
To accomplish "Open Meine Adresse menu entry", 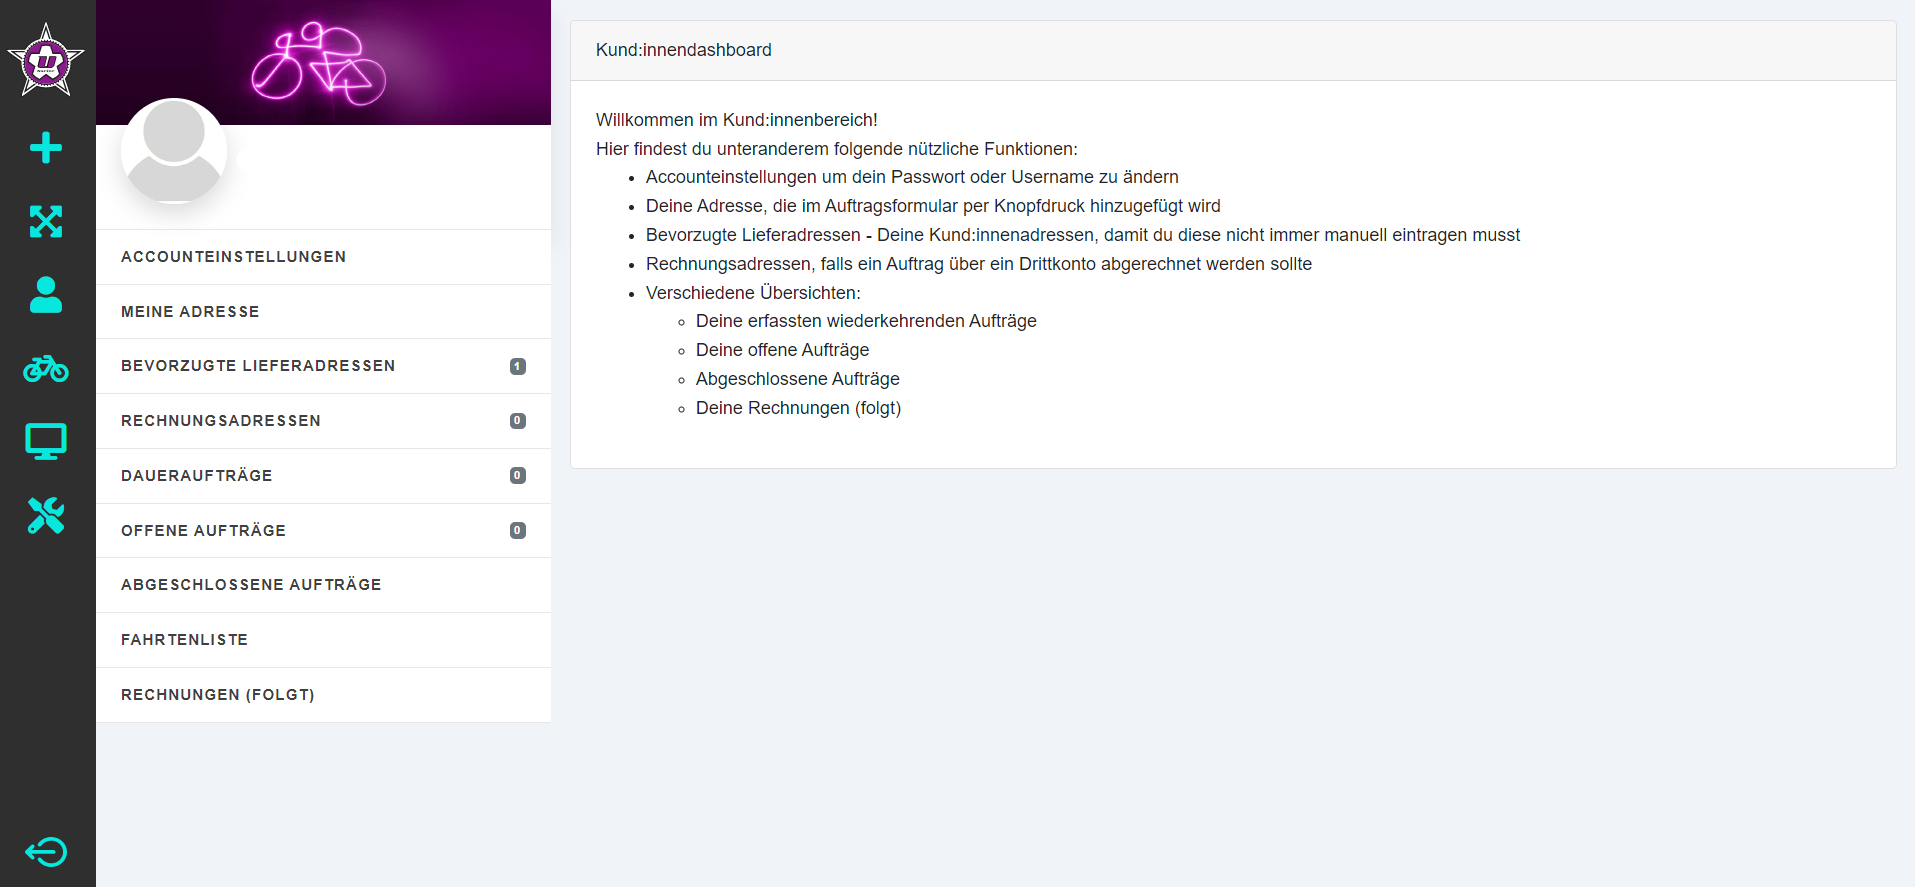I will (323, 312).
